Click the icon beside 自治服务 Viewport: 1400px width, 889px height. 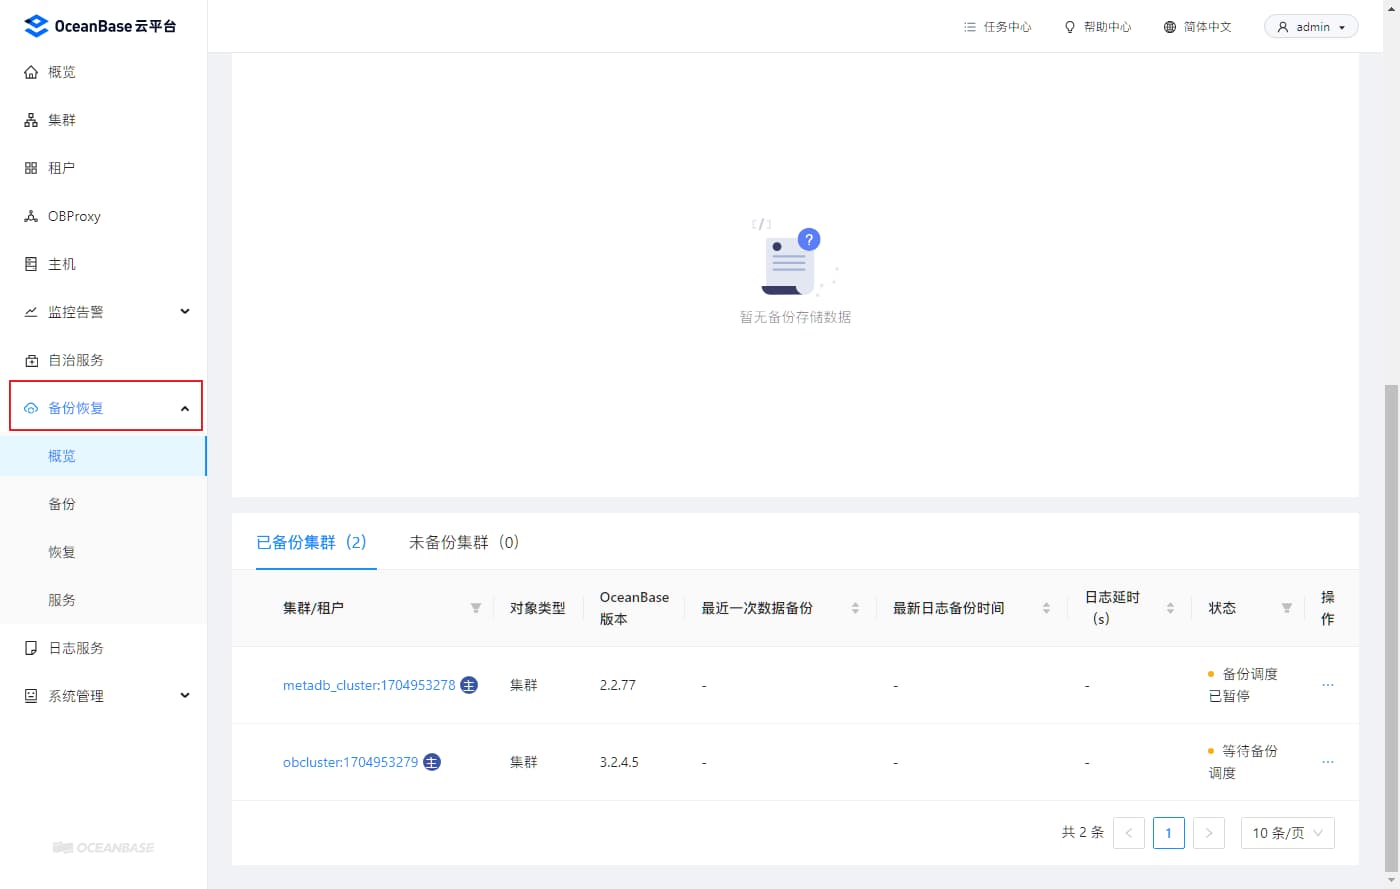point(31,360)
